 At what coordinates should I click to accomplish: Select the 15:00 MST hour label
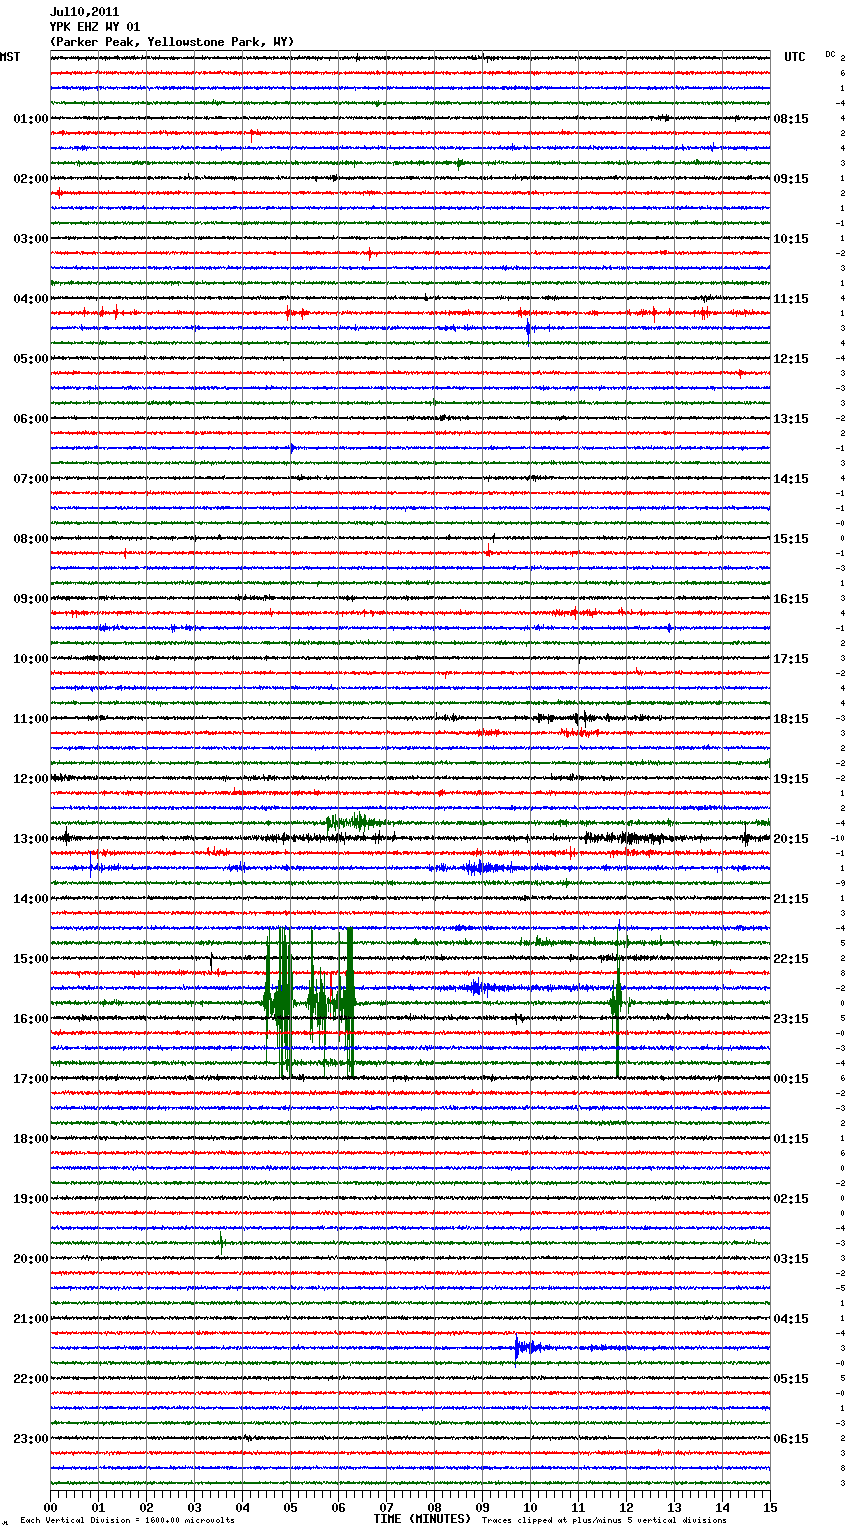click(x=31, y=959)
